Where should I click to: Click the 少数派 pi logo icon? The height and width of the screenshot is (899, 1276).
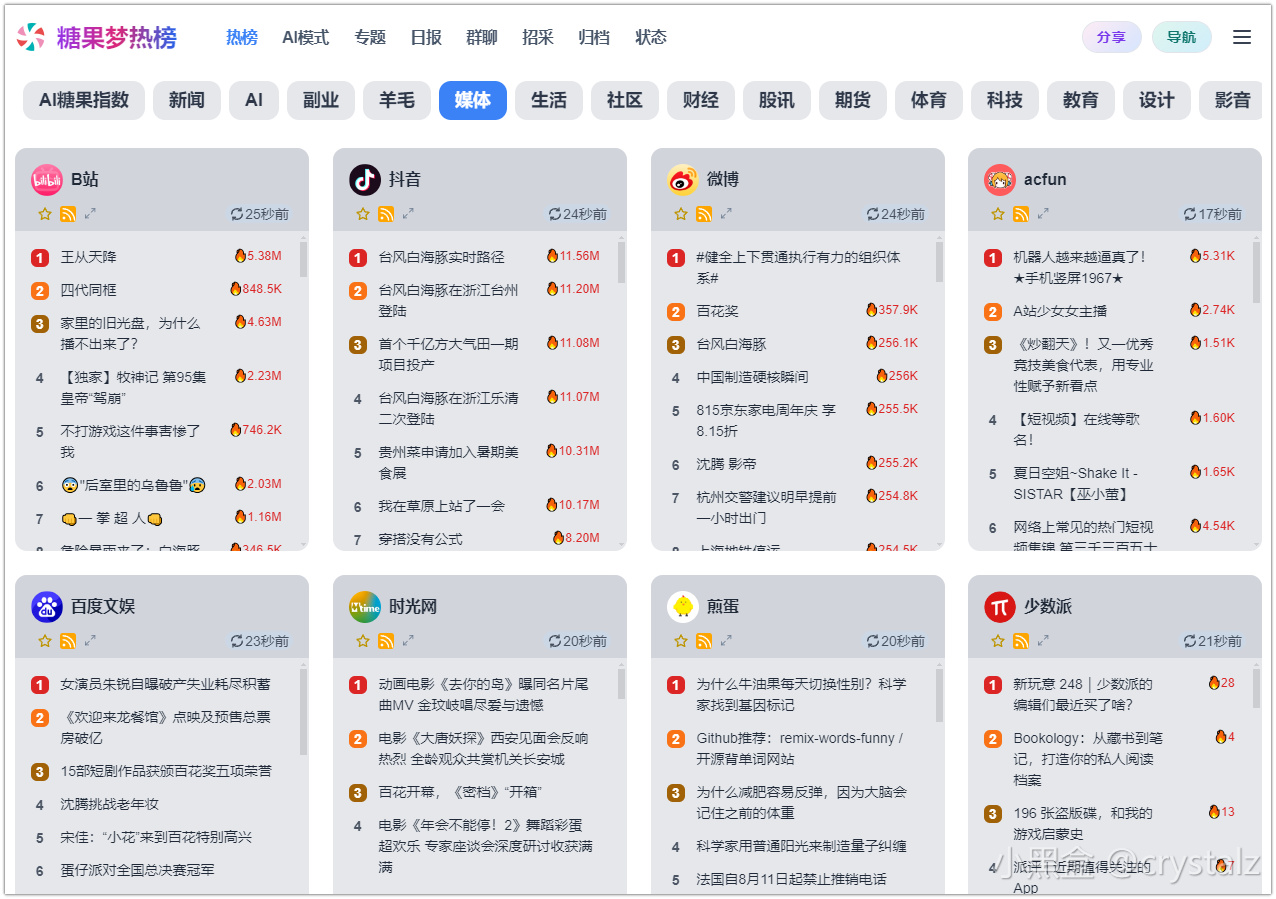1000,607
